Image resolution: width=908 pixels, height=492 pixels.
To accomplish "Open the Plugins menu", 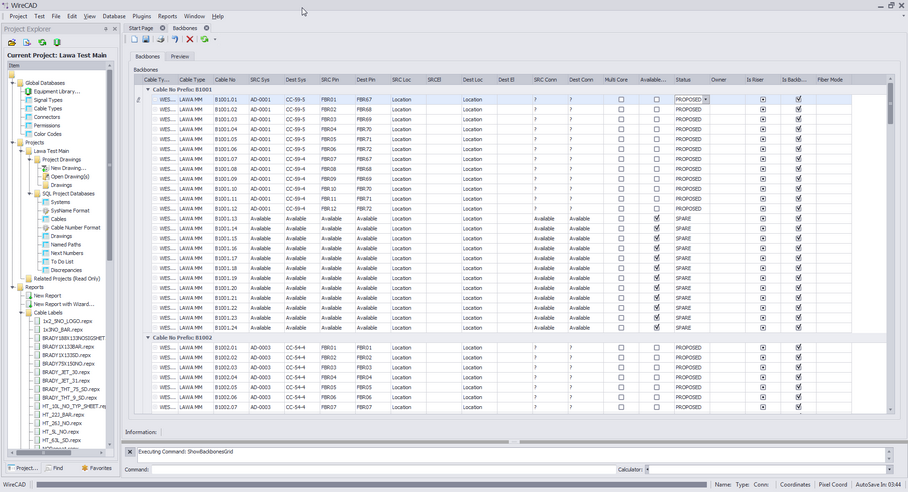I will pos(141,16).
